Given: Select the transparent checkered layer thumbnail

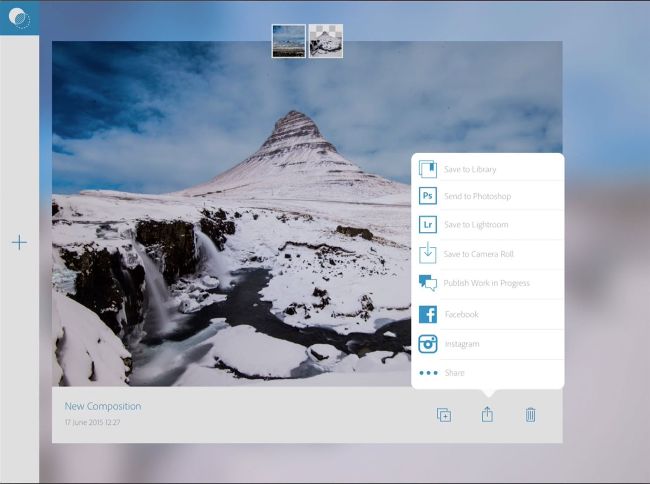Looking at the screenshot, I should 326,41.
